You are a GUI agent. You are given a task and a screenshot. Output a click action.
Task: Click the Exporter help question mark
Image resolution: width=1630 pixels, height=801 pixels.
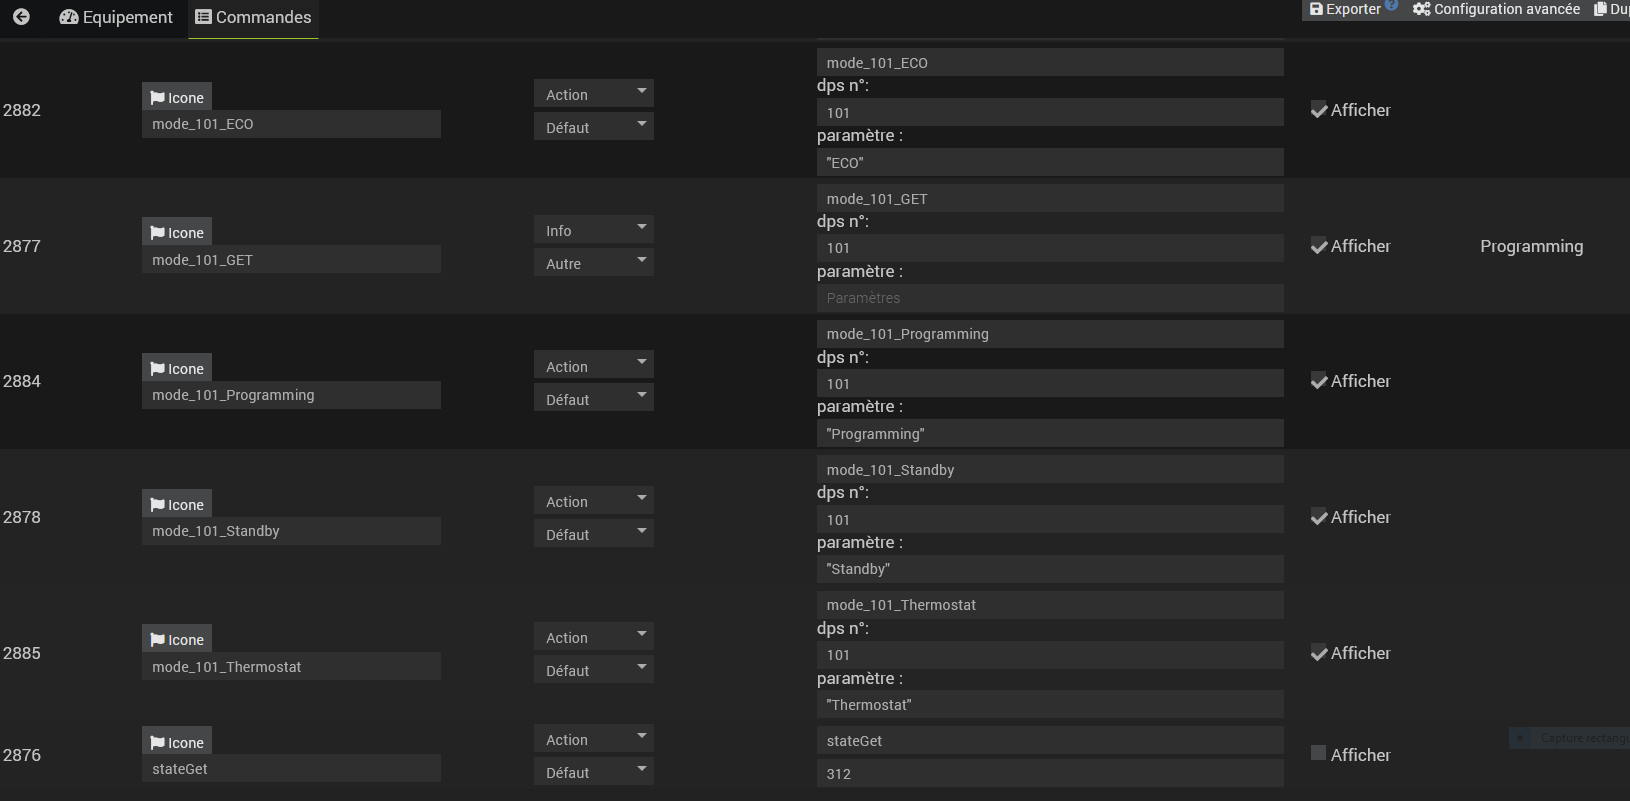tap(1391, 5)
